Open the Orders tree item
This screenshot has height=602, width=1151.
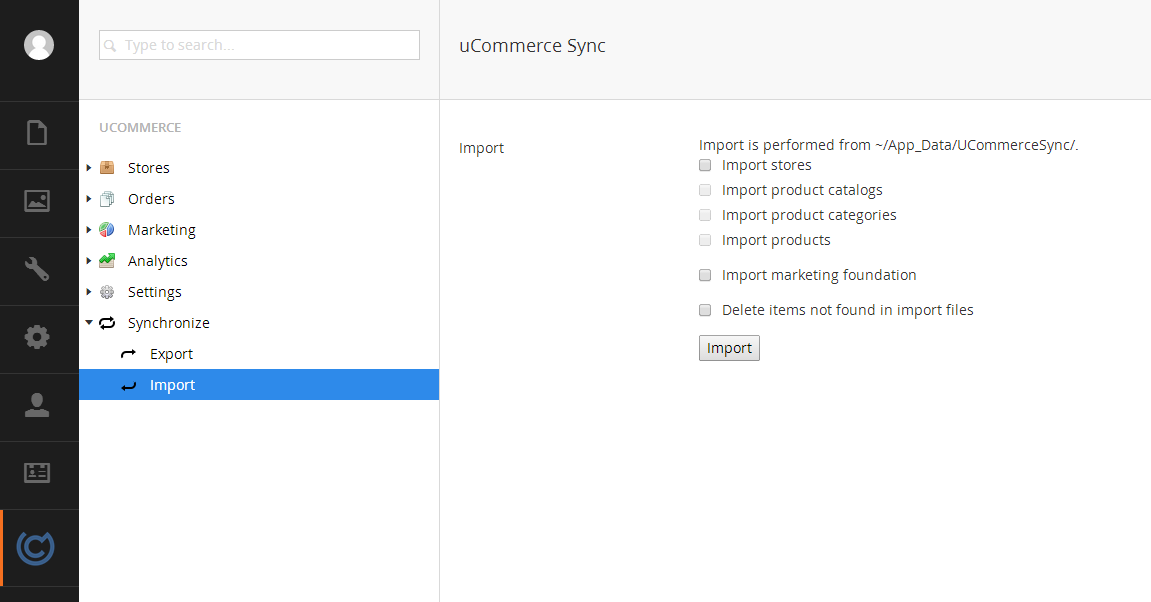pyautogui.click(x=151, y=199)
